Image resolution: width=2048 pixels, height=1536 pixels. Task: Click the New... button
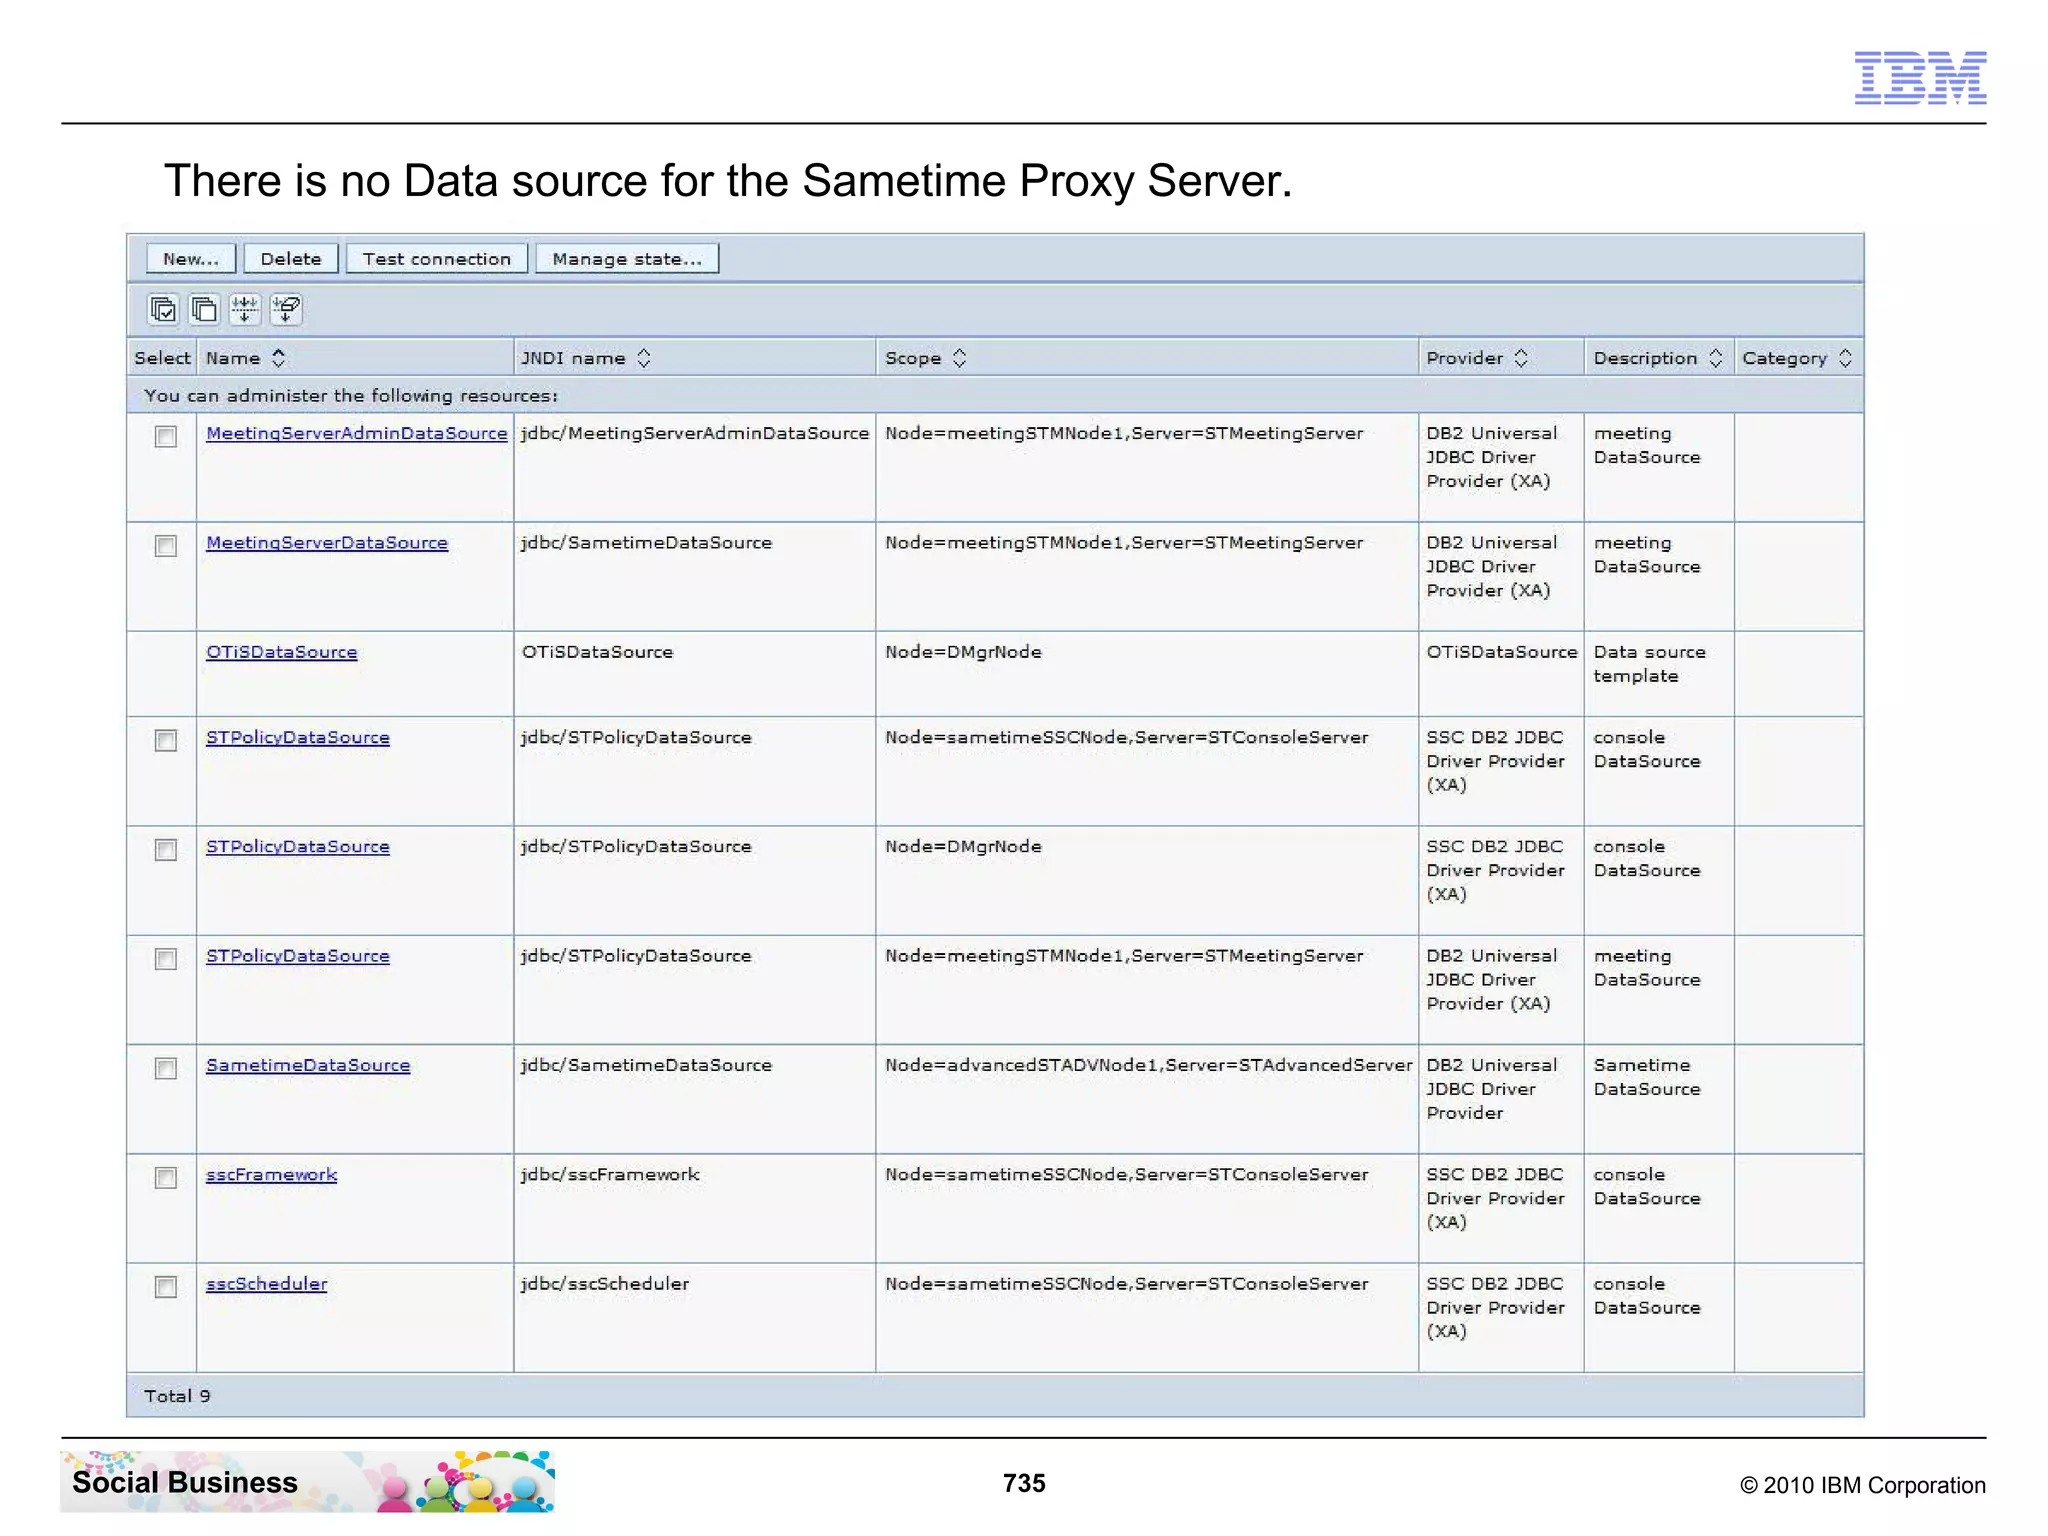click(191, 259)
